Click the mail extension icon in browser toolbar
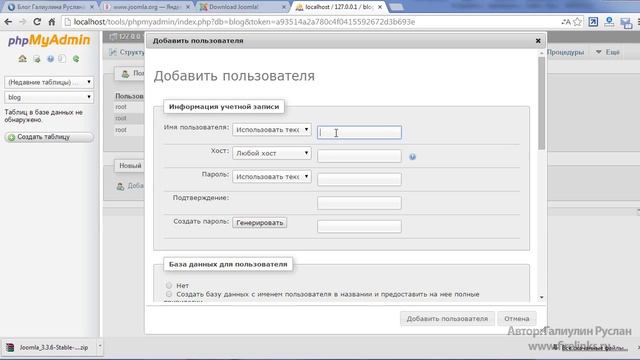640x360 pixels. (x=626, y=23)
